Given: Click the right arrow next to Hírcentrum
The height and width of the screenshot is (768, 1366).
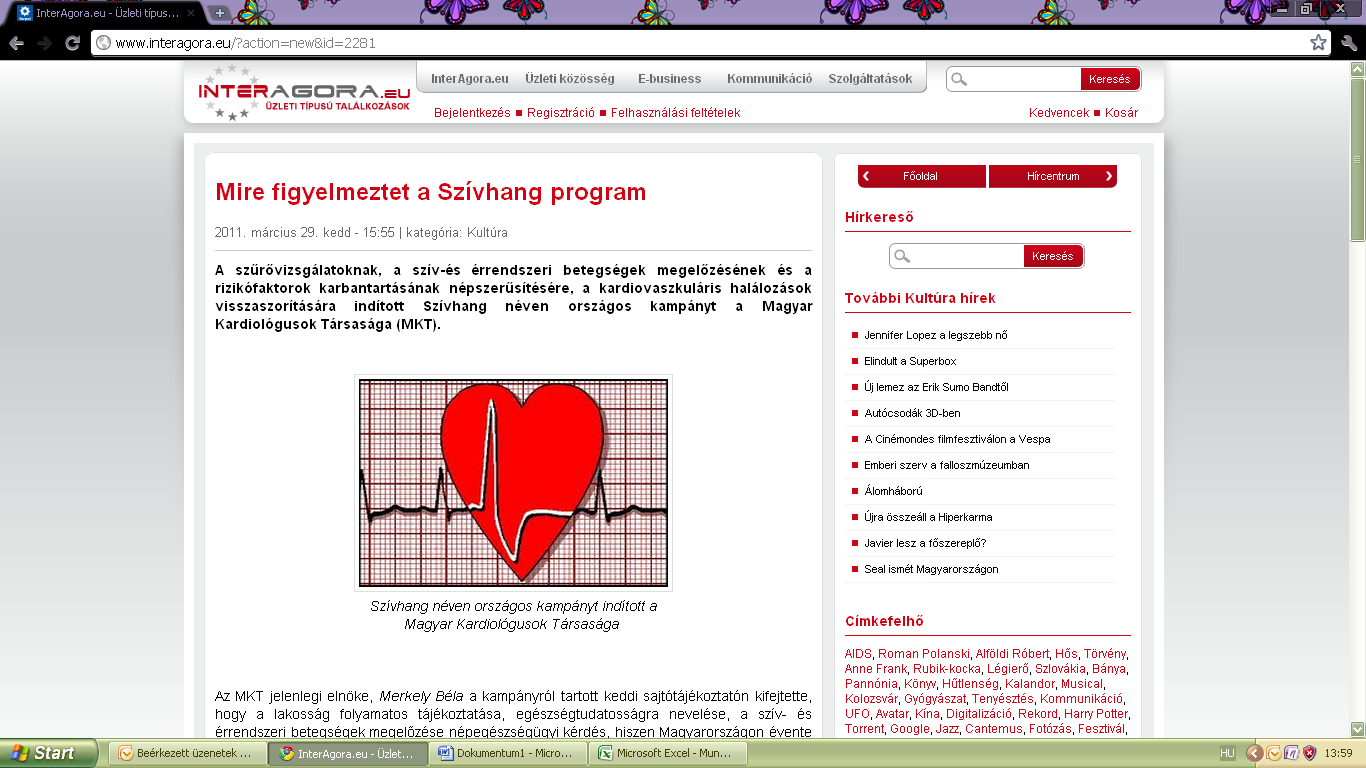Looking at the screenshot, I should [1109, 176].
